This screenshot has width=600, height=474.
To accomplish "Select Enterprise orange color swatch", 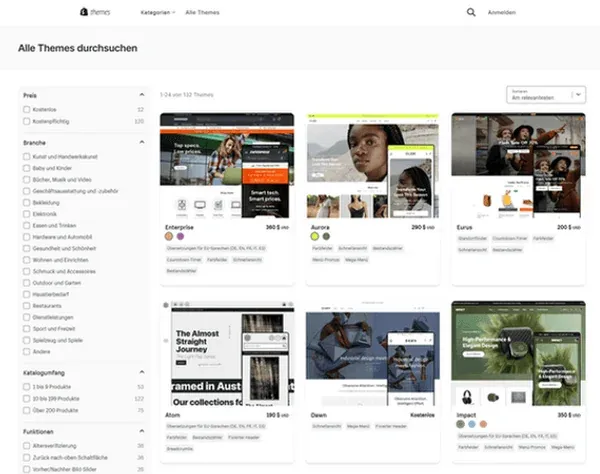I will [x=169, y=236].
